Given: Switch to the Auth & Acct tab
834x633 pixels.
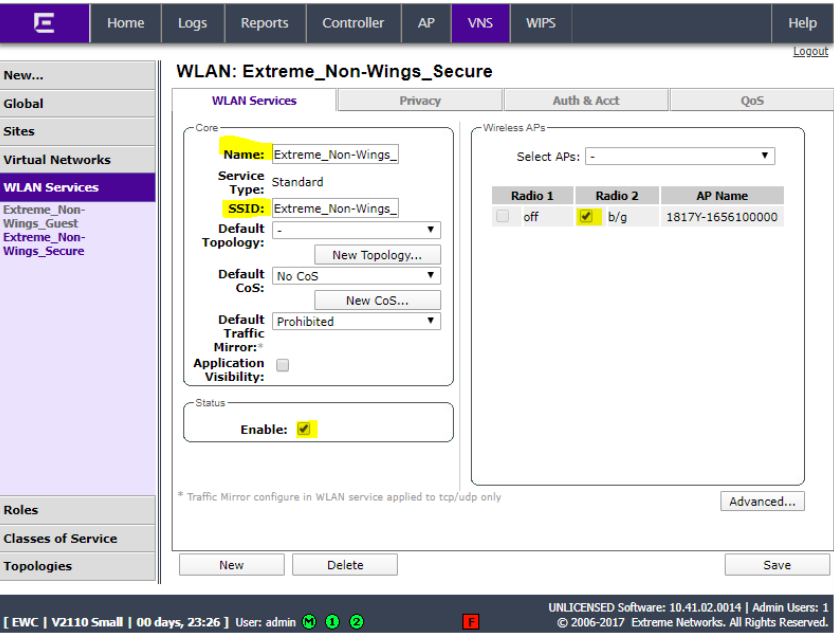Looking at the screenshot, I should (586, 101).
